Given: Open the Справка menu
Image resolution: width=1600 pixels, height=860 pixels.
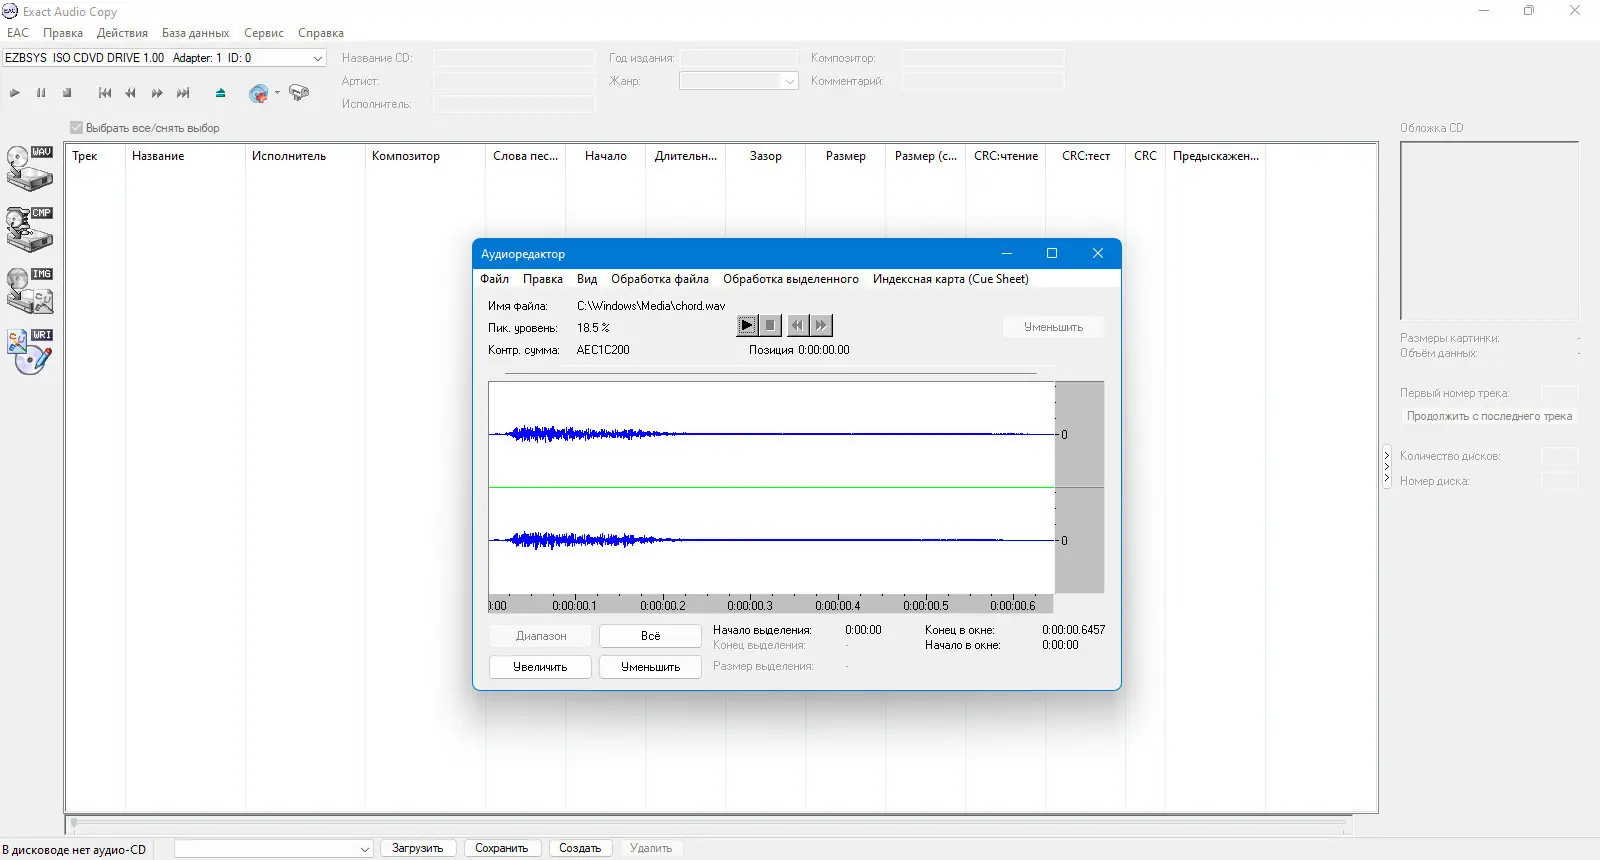Looking at the screenshot, I should pos(321,33).
